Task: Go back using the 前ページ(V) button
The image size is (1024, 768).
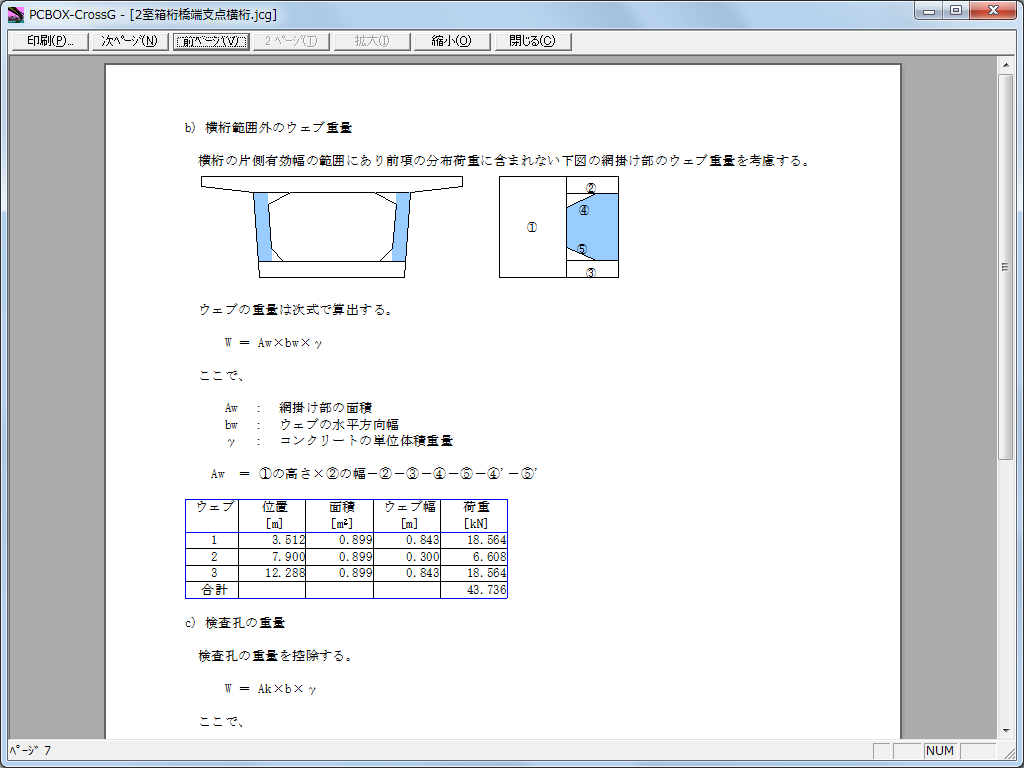Action: pos(210,41)
